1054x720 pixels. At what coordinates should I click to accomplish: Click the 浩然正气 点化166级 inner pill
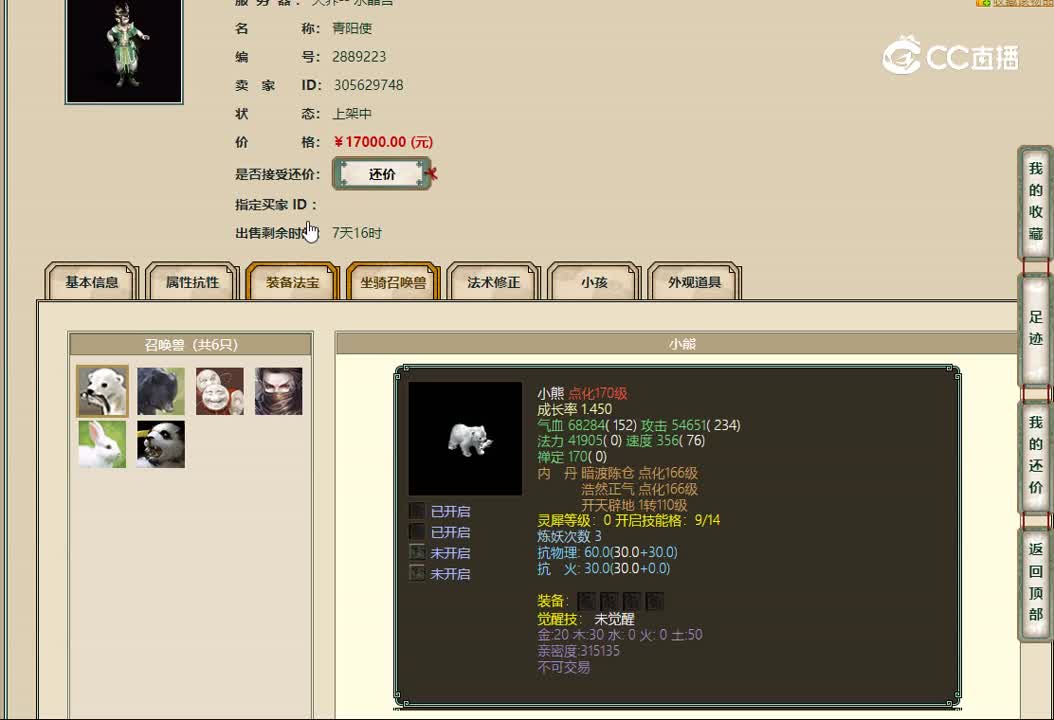pos(639,489)
